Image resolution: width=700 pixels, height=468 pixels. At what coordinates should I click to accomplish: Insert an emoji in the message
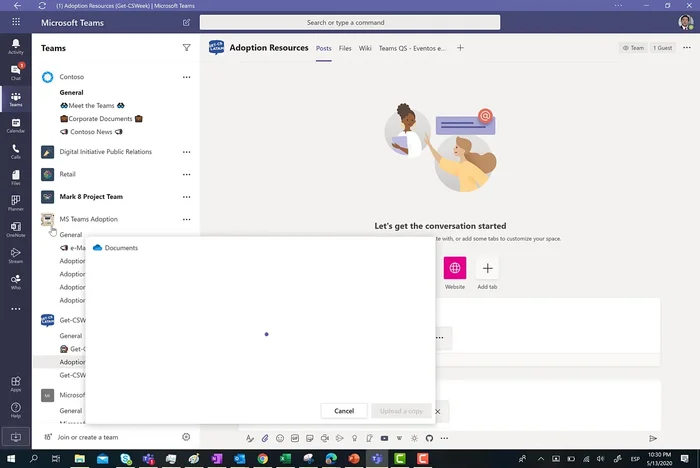tap(280, 438)
